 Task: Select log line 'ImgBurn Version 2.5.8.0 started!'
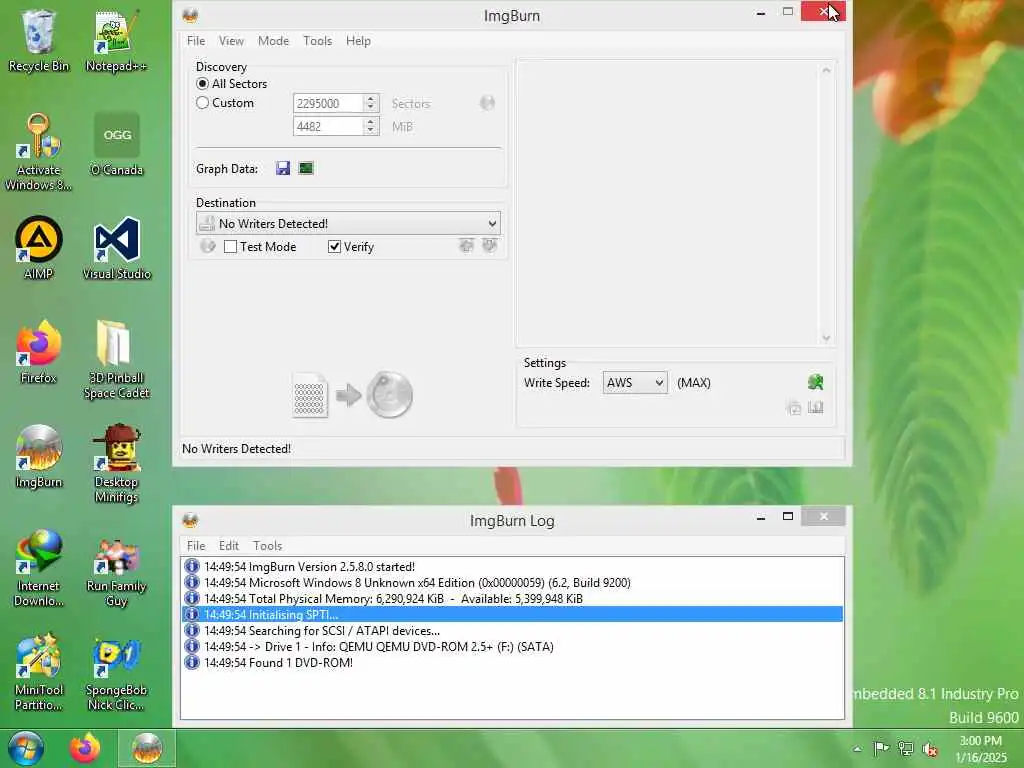[512, 566]
